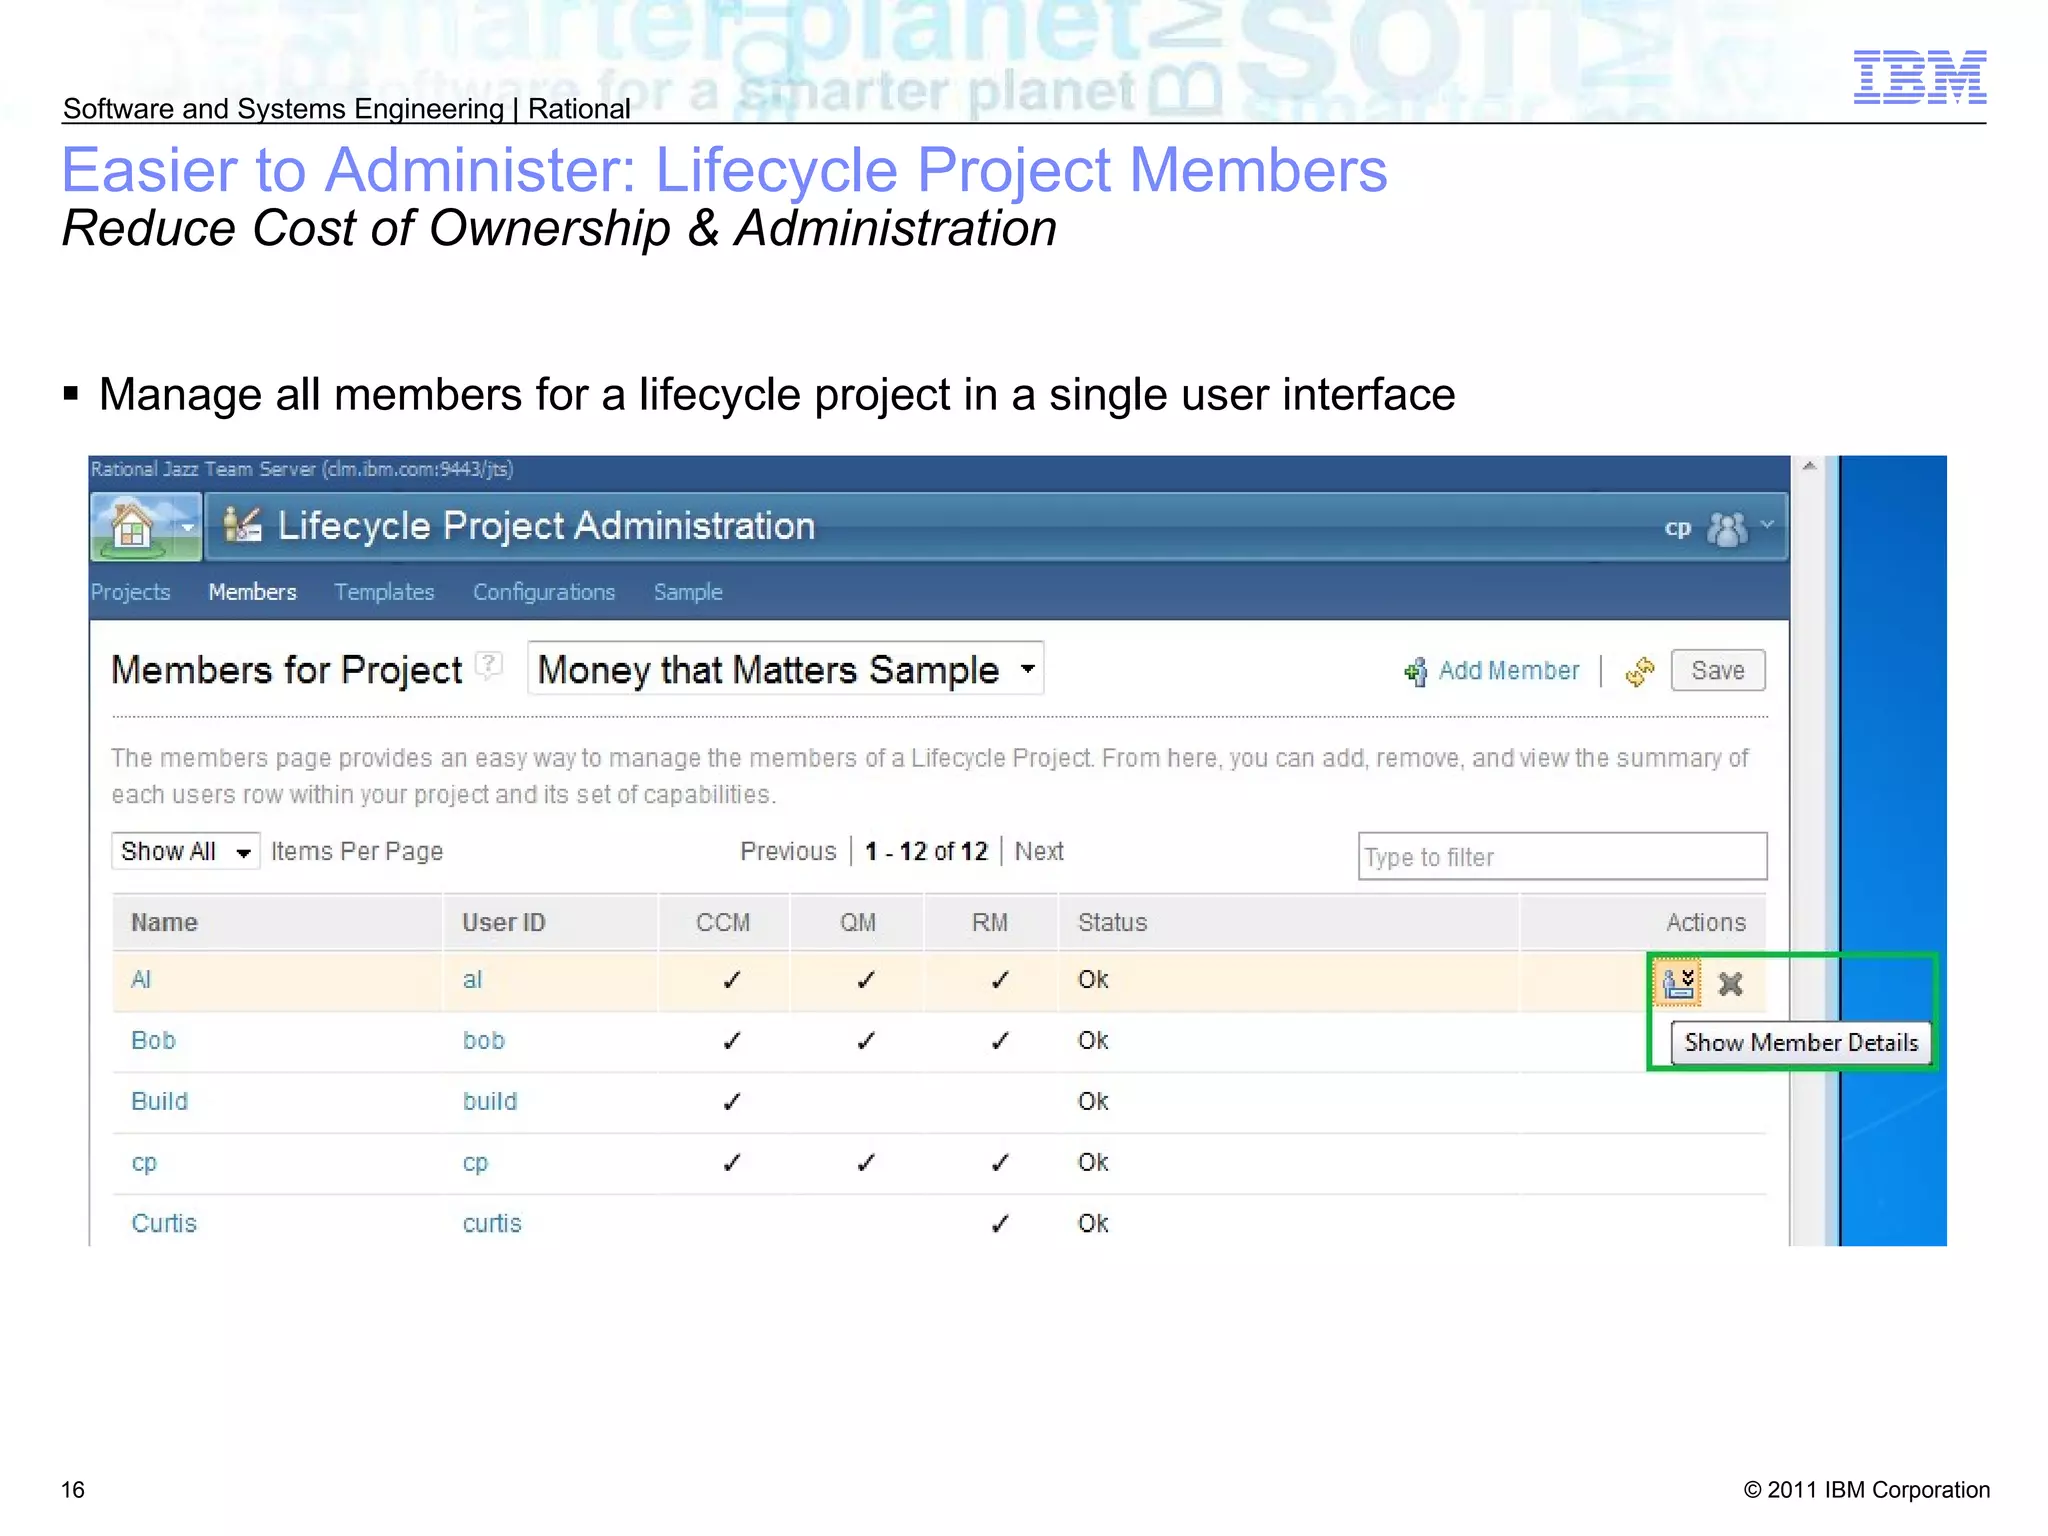Click Ok status in Build row
Screen dimensions: 2048x1536
(x=1093, y=1101)
